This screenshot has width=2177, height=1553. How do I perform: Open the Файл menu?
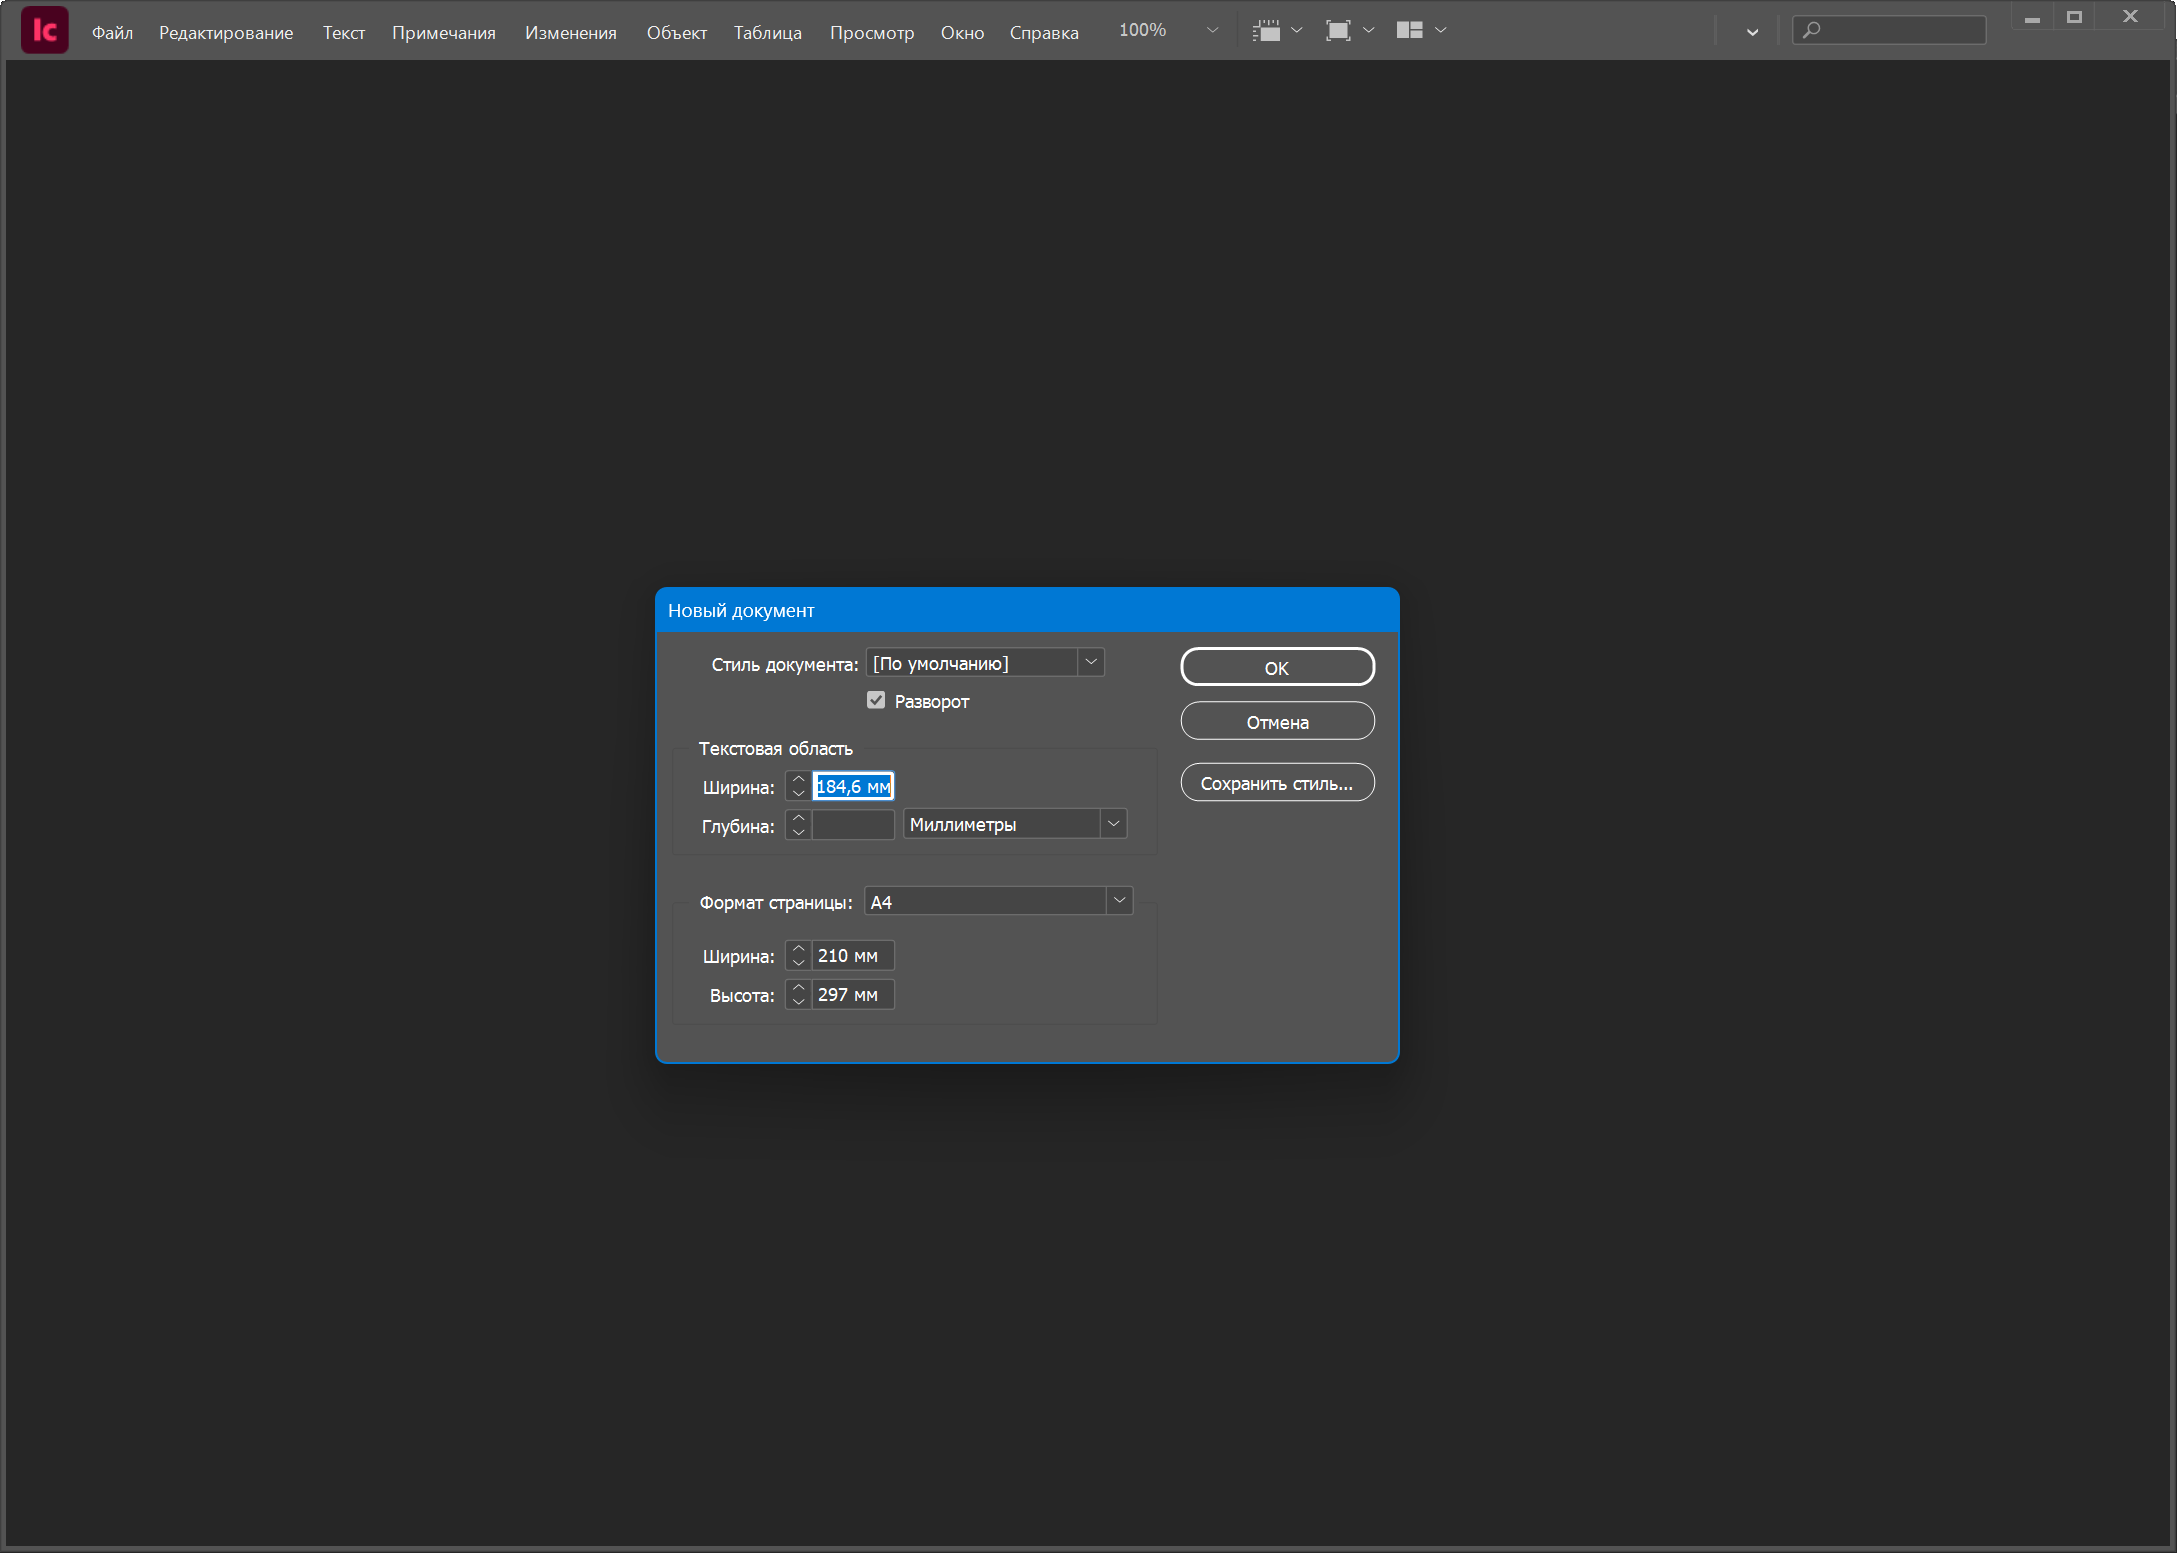(x=112, y=32)
